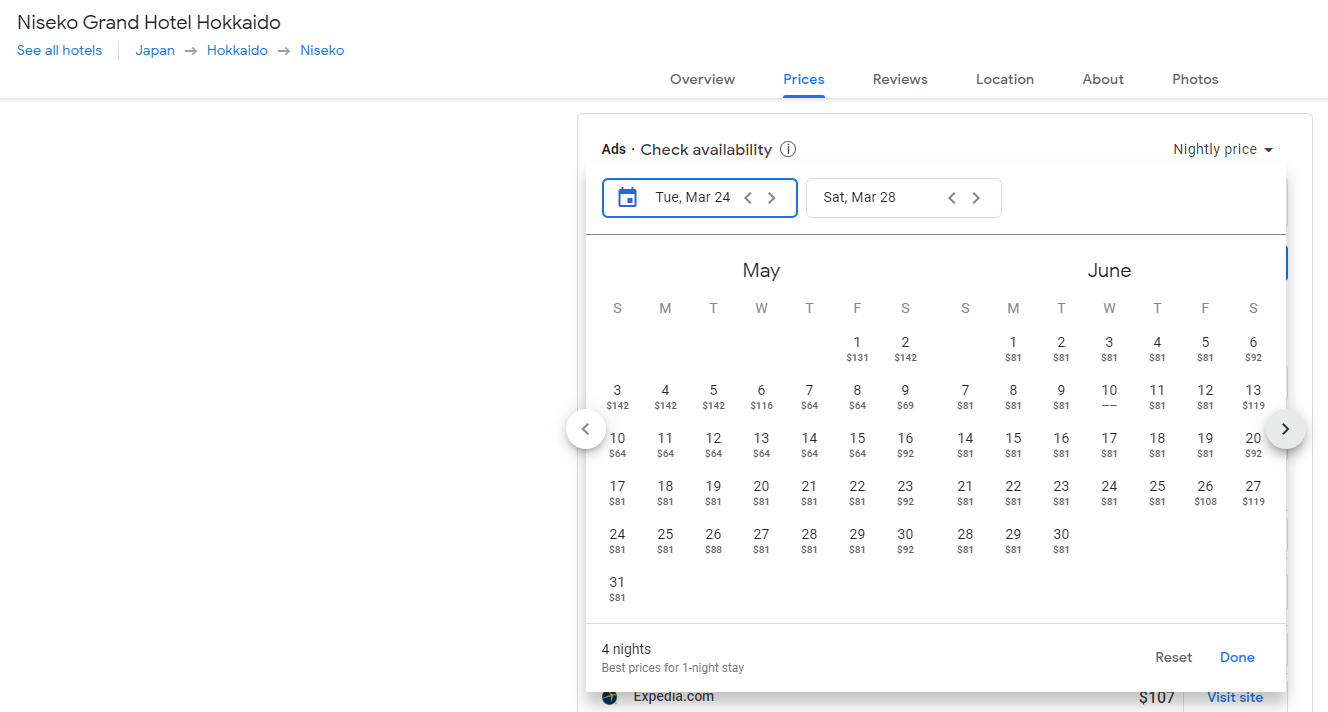Switch to the Overview tab
Viewport: 1328px width, 712px height.
[702, 80]
